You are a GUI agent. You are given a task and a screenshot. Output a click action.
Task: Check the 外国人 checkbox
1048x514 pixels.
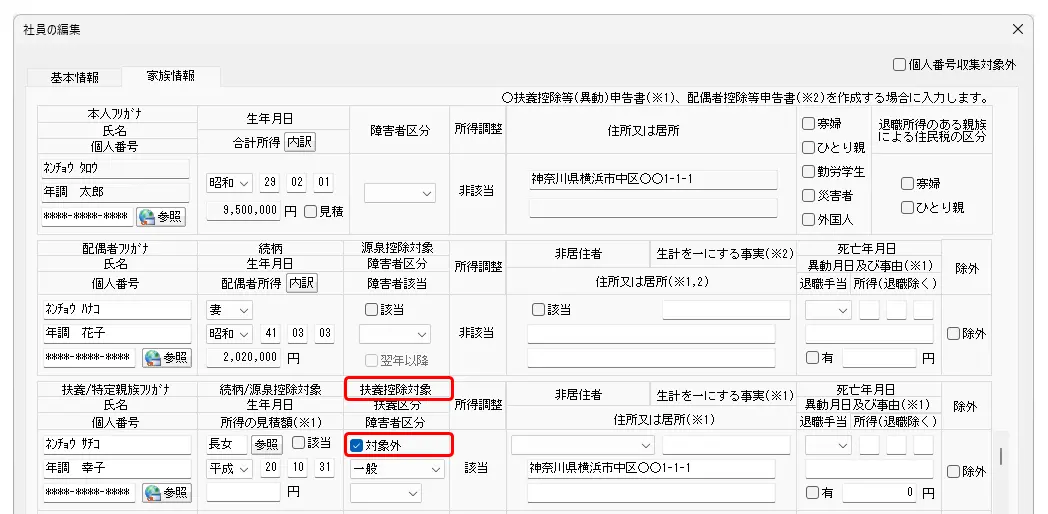tap(808, 219)
